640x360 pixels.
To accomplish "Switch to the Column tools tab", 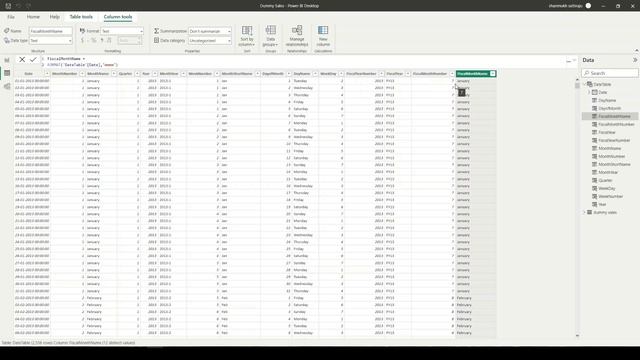I will tap(118, 17).
